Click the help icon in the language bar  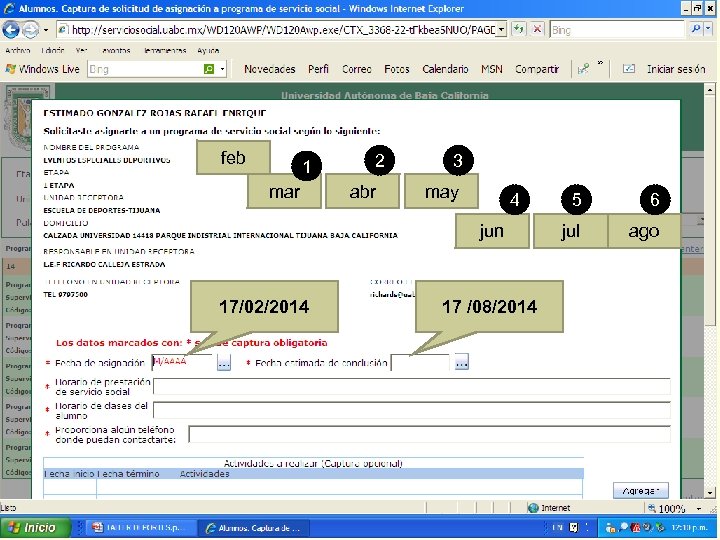574,528
